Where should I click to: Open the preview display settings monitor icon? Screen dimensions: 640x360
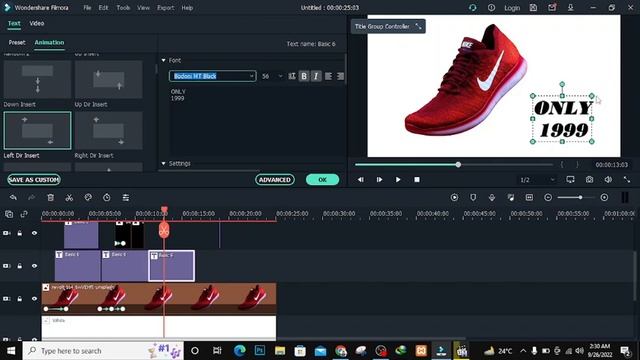(571, 180)
